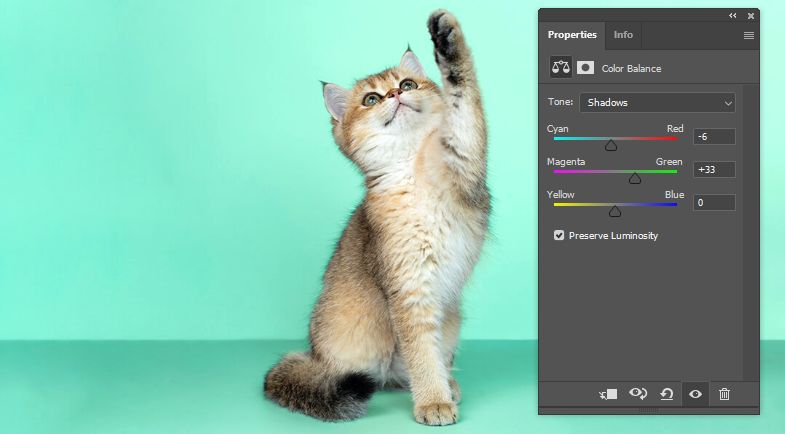The height and width of the screenshot is (434, 785).
Task: Click the clip to layer icon
Action: [x=608, y=394]
